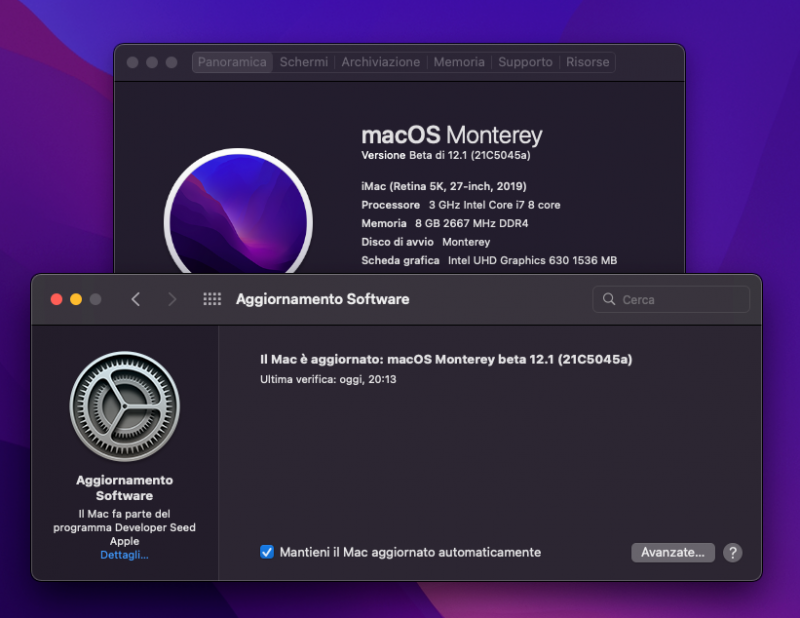Screen dimensions: 800x618
Task: Click the macOS Monterey logo image
Action: 238,211
